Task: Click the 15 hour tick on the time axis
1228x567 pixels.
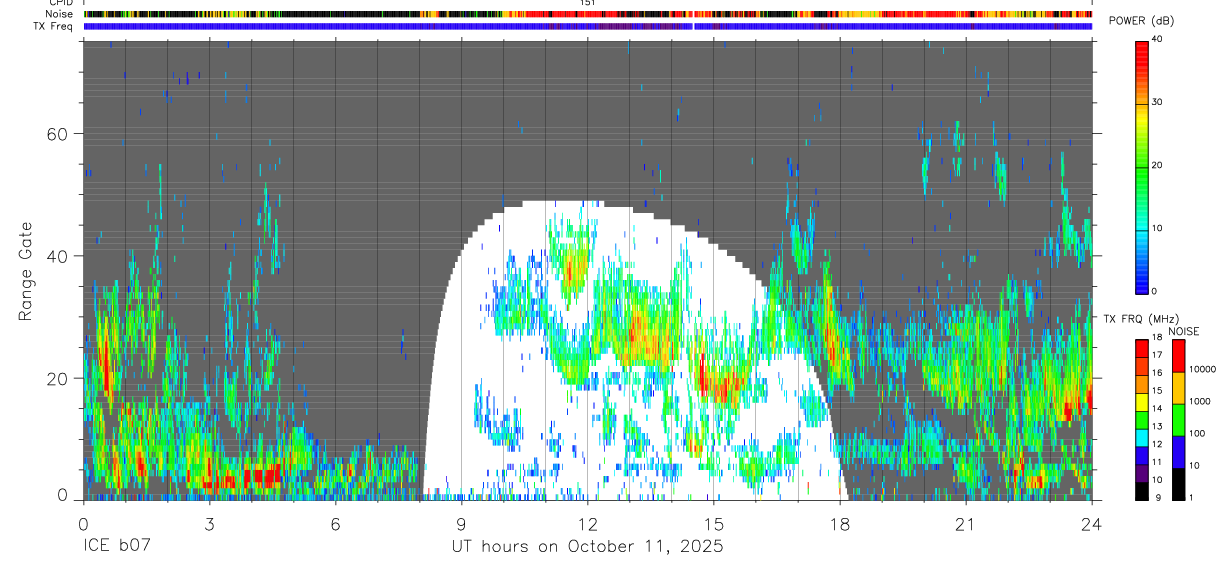Action: click(x=714, y=524)
